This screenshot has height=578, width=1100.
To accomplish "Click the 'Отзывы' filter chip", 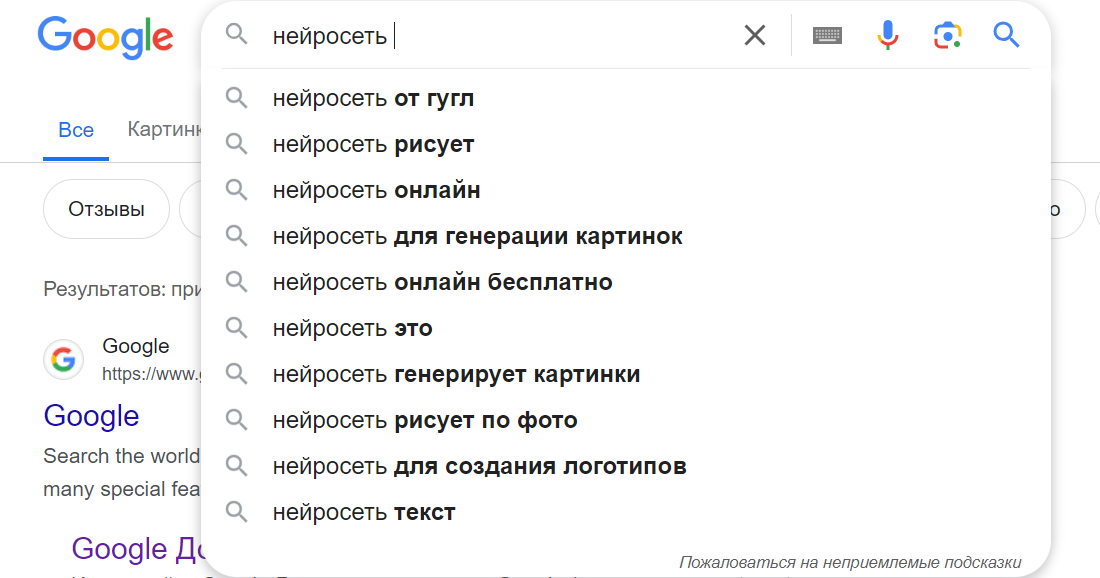I will coord(106,209).
